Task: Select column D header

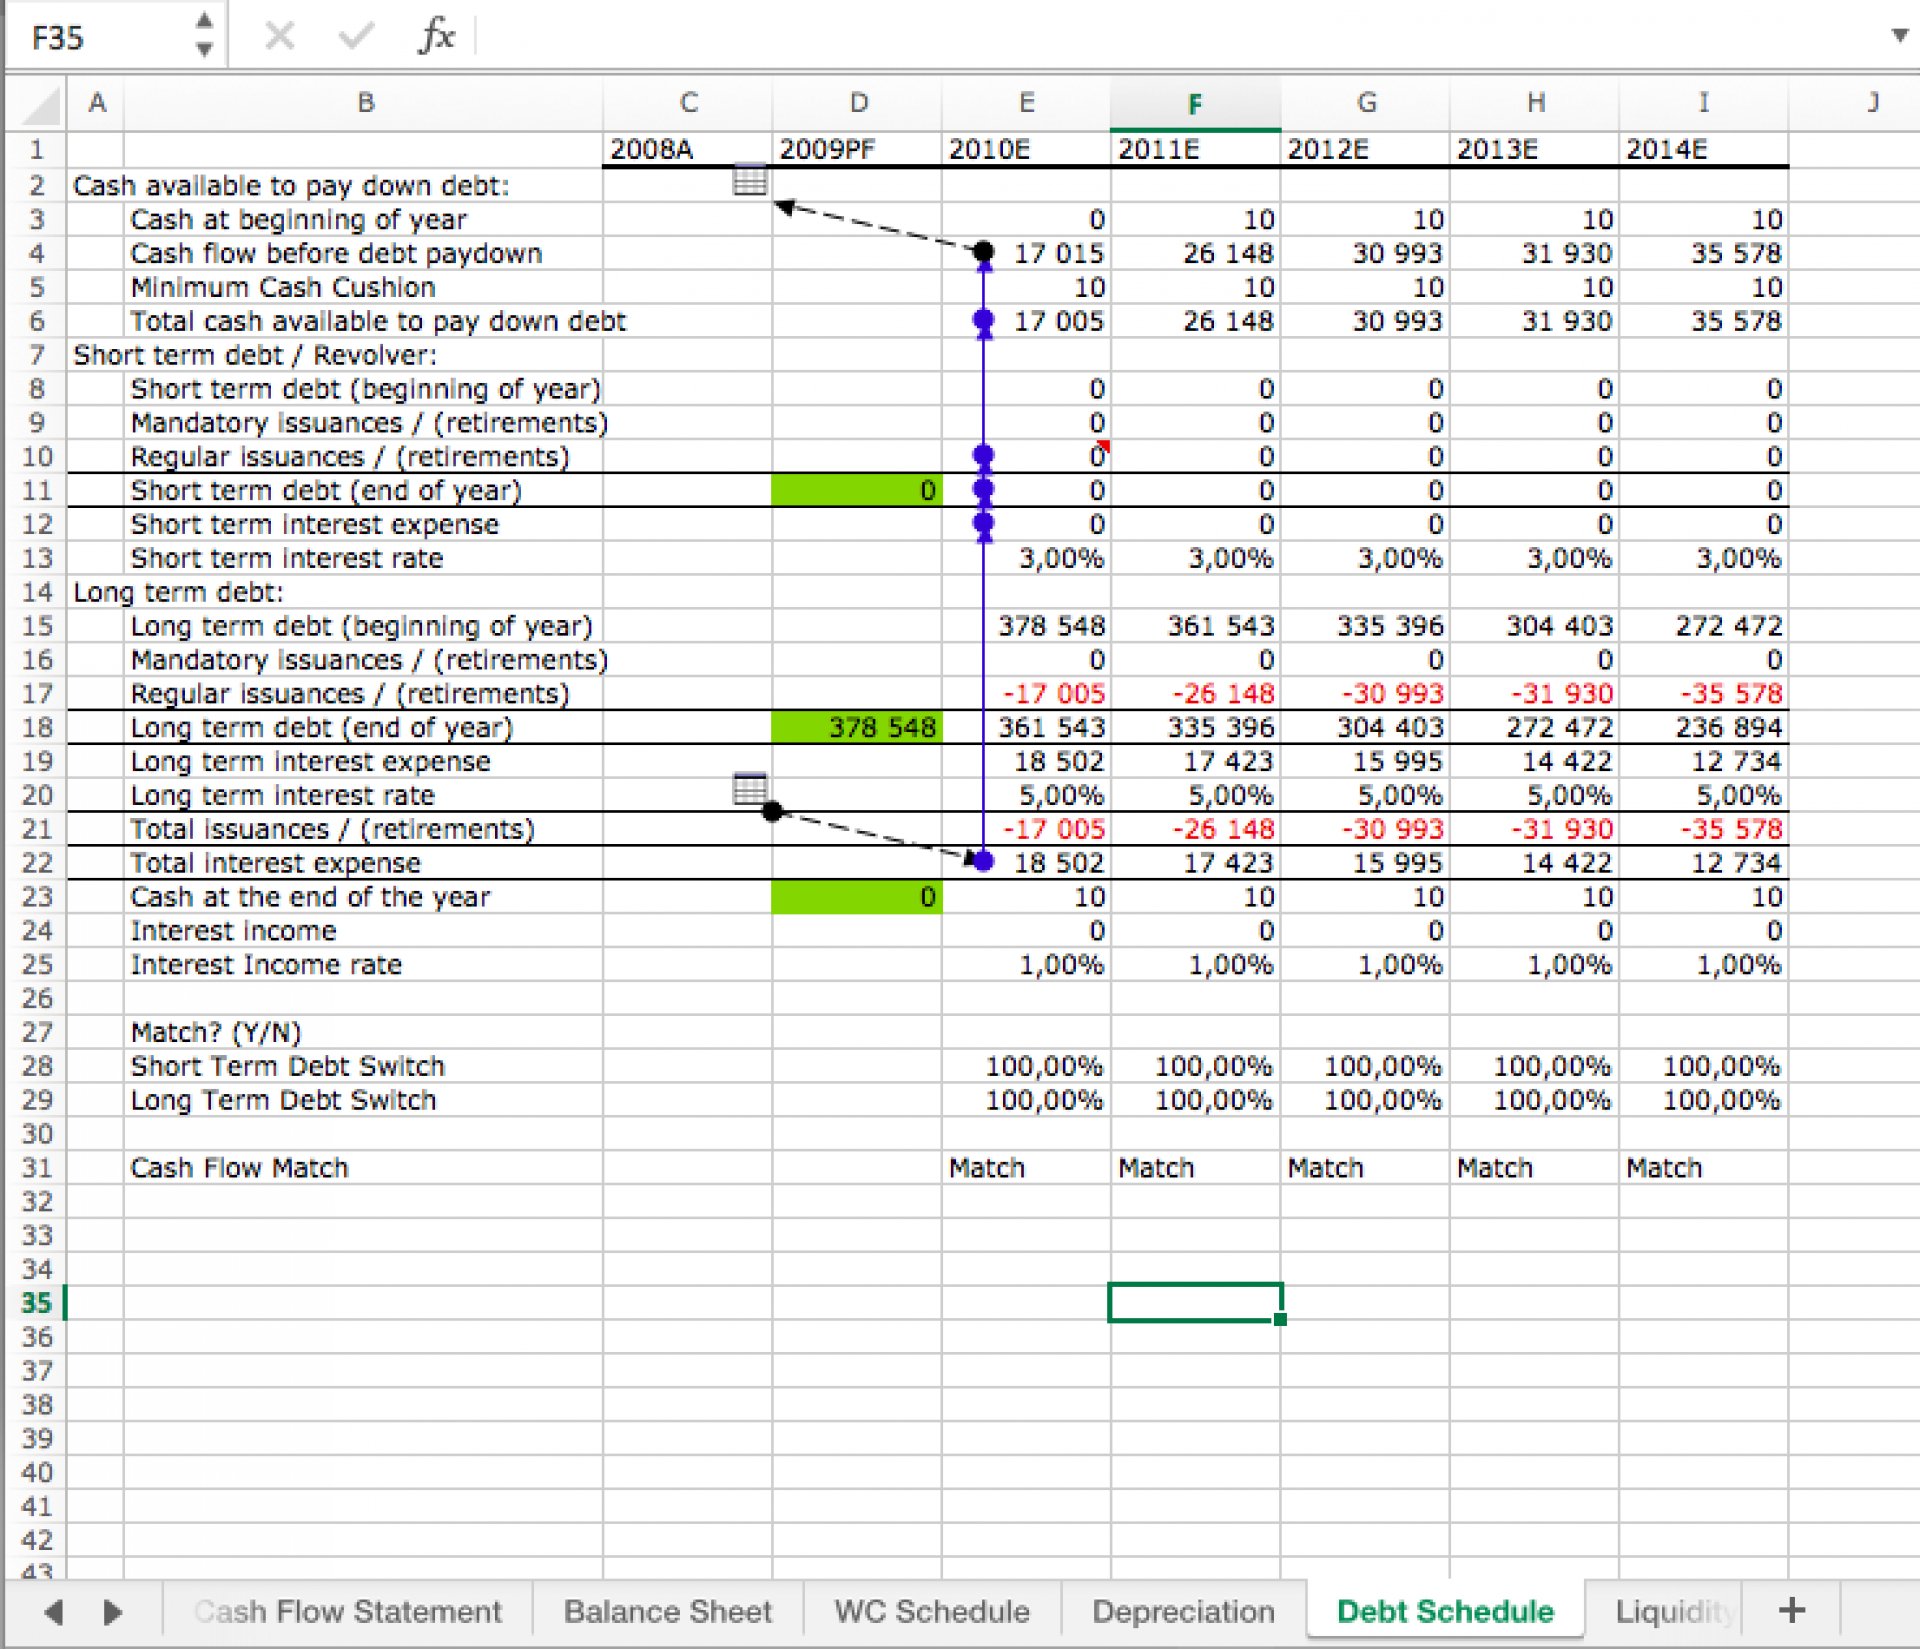Action: (857, 103)
